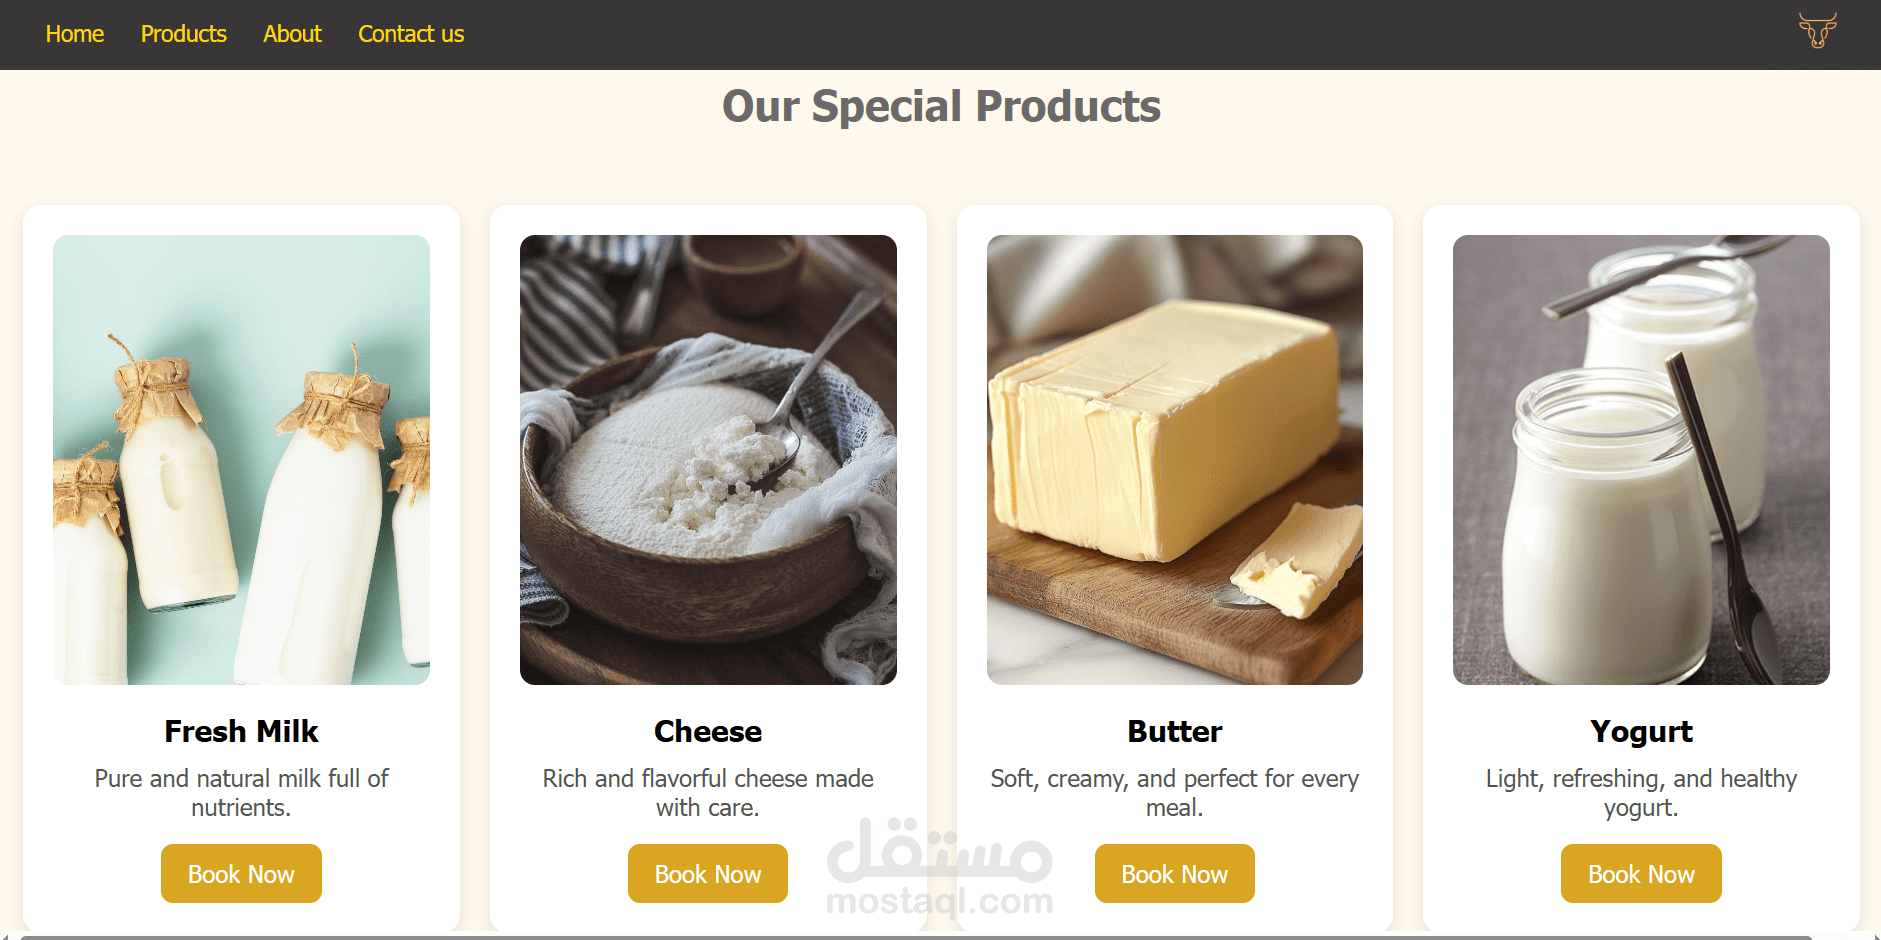Click the Yogurt description text

click(x=1641, y=793)
